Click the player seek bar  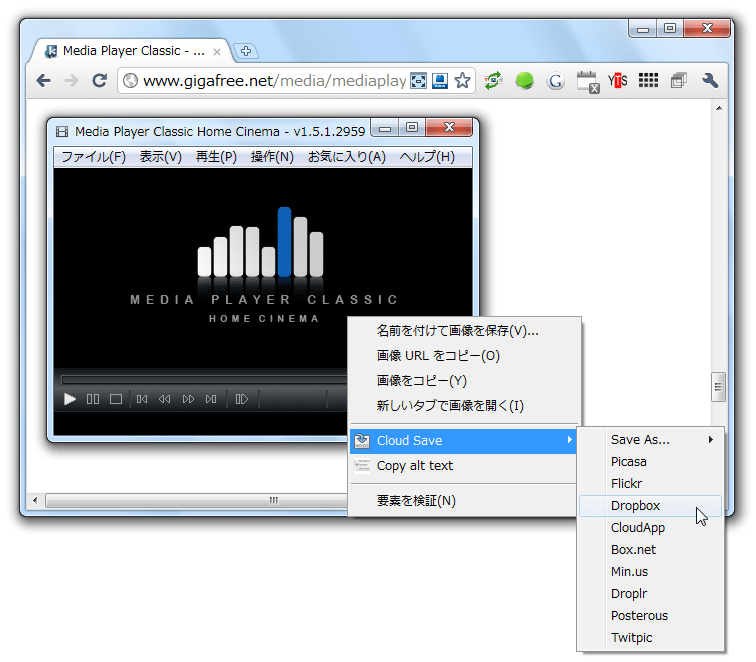click(x=204, y=380)
